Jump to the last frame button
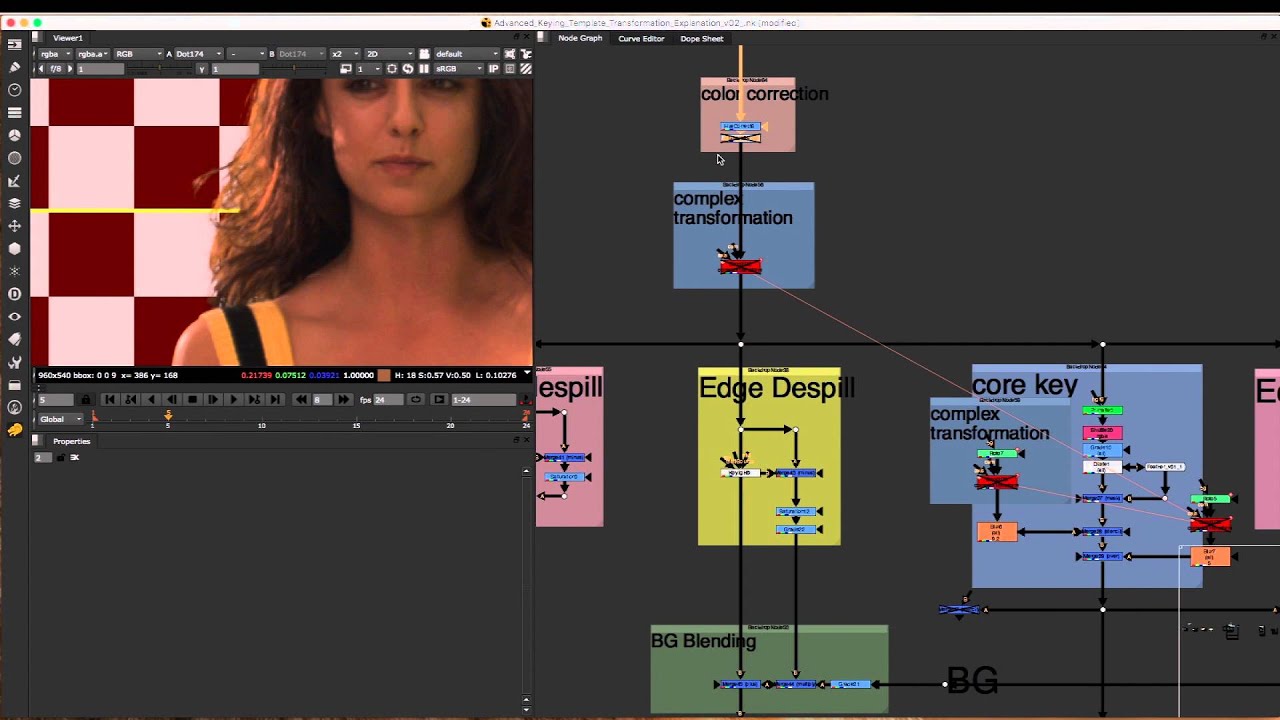The height and width of the screenshot is (720, 1280). [274, 400]
